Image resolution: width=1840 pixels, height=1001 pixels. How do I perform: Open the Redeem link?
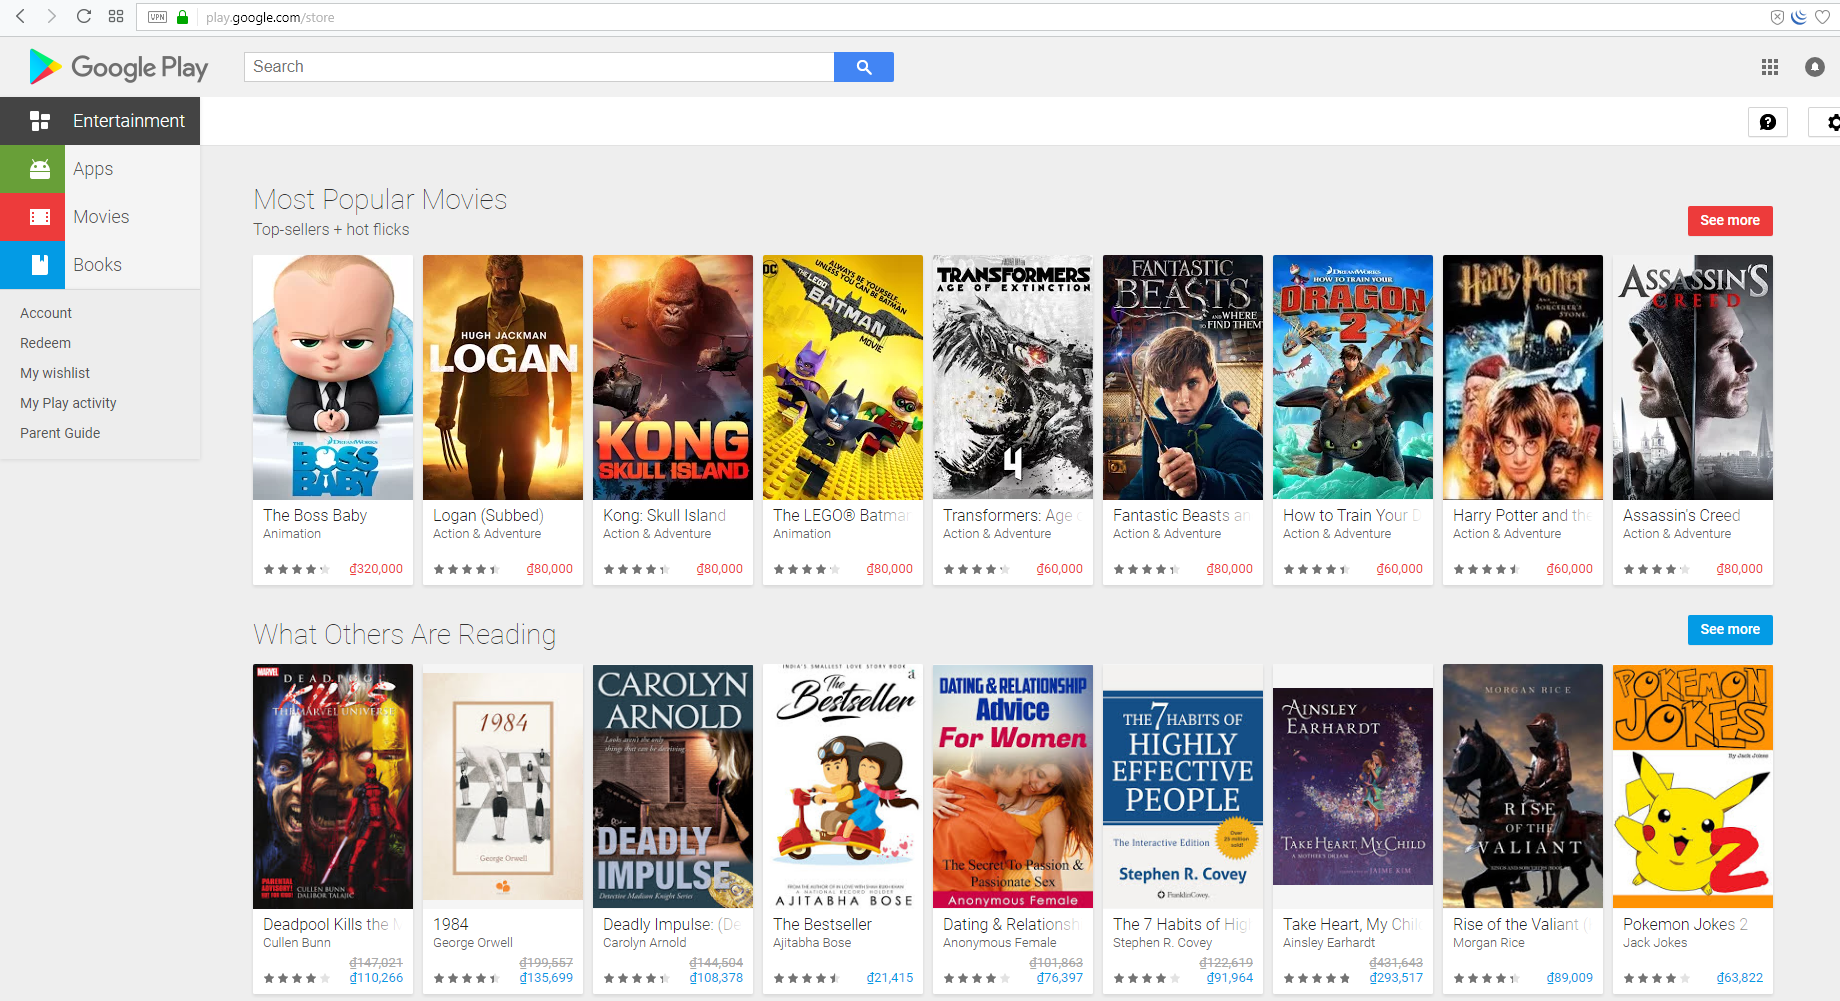pyautogui.click(x=46, y=343)
